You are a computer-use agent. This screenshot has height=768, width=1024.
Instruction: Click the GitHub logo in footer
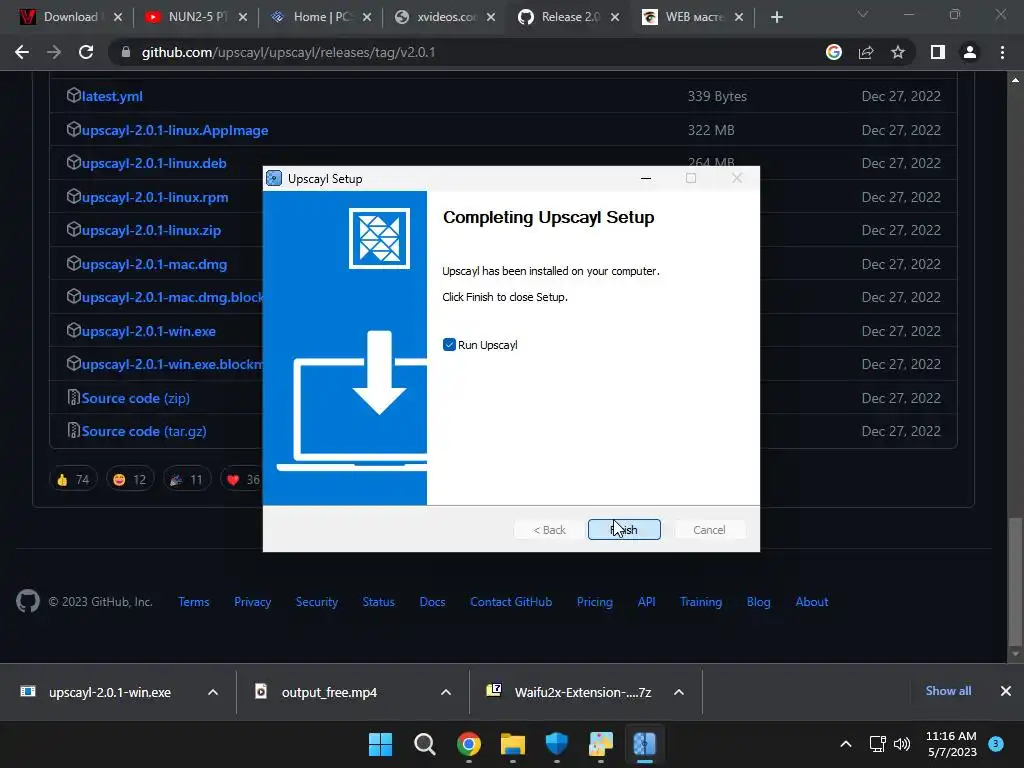point(27,601)
